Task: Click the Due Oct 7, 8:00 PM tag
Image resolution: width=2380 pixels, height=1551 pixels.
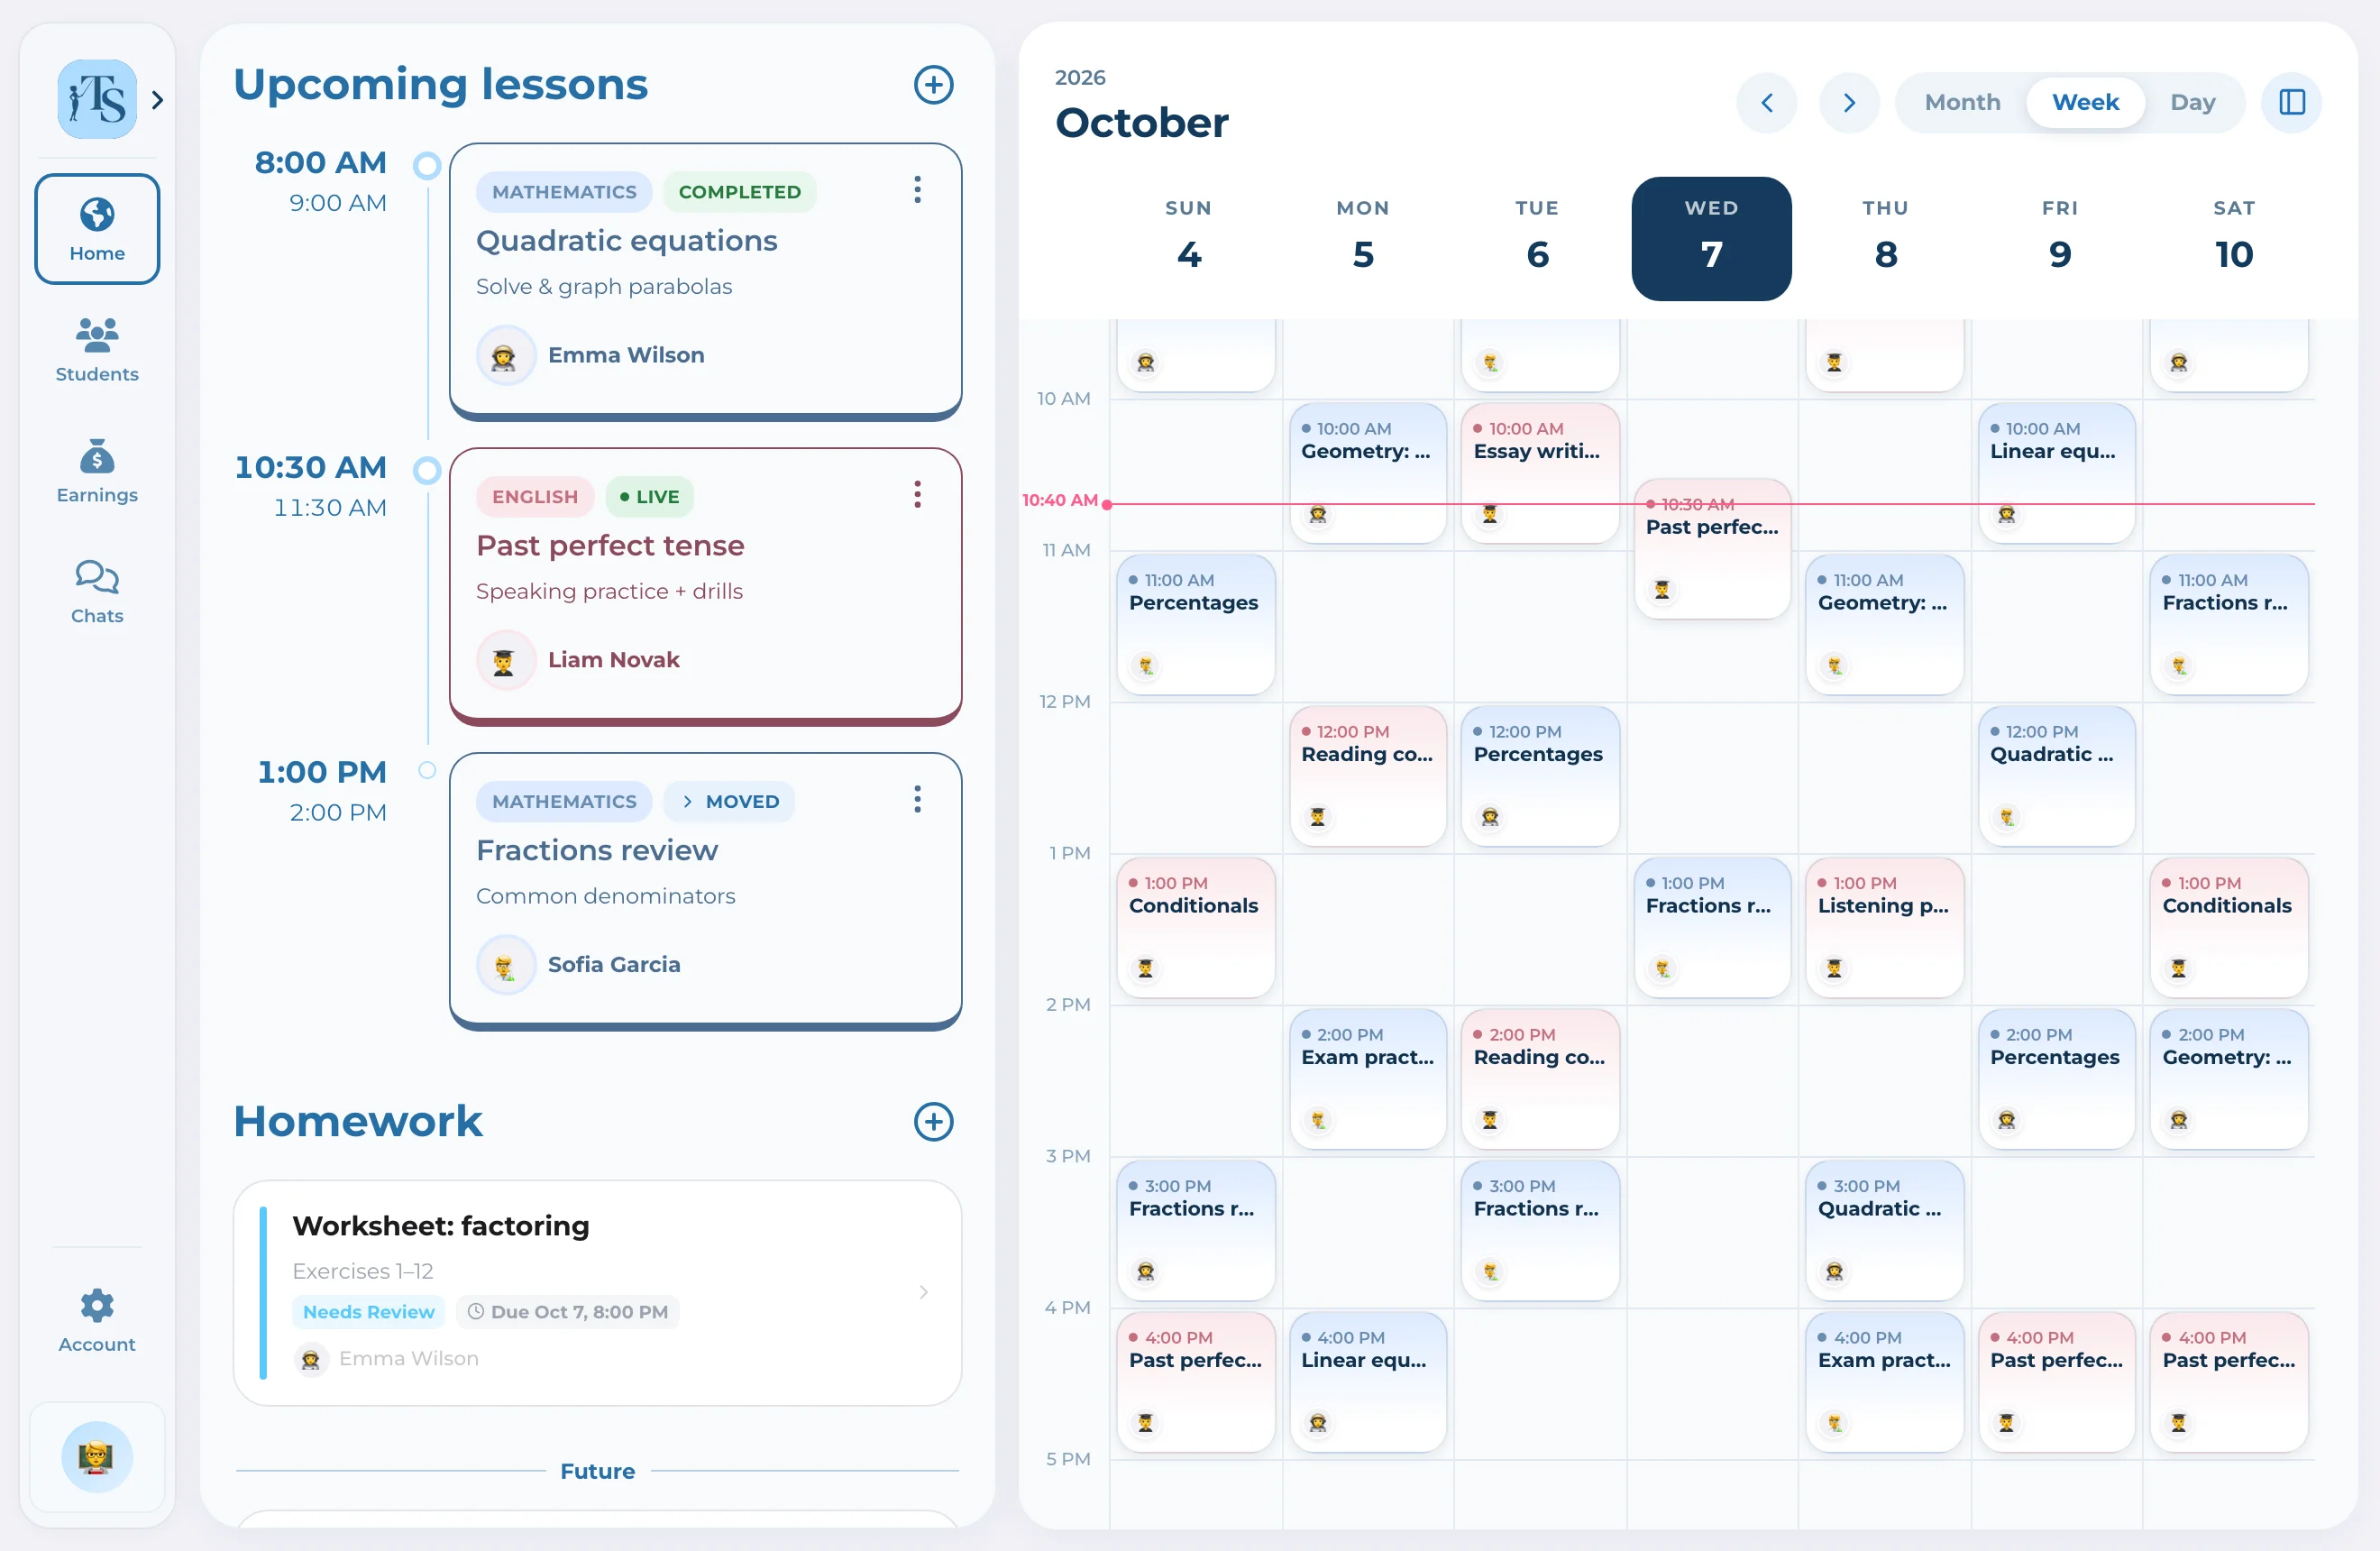Action: click(x=568, y=1312)
